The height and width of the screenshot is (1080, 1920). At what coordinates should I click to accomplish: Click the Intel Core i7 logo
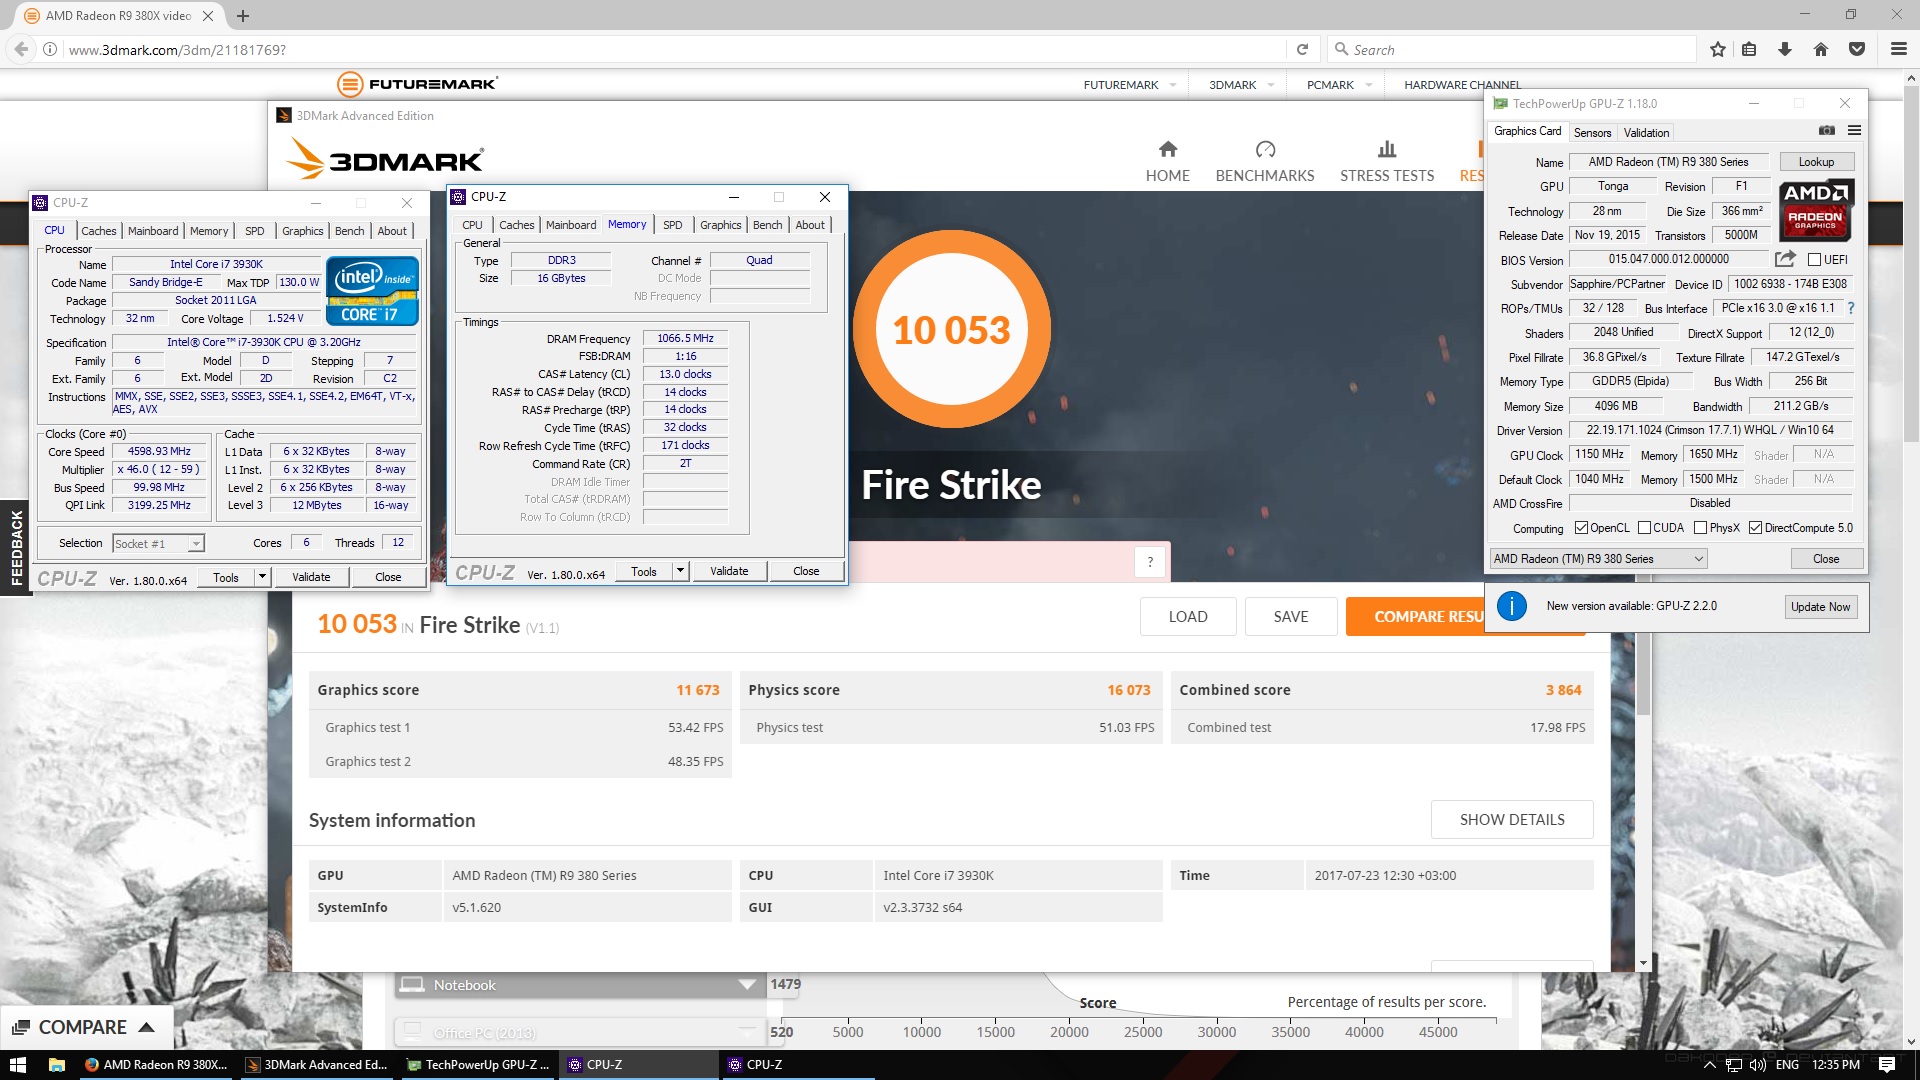point(372,291)
